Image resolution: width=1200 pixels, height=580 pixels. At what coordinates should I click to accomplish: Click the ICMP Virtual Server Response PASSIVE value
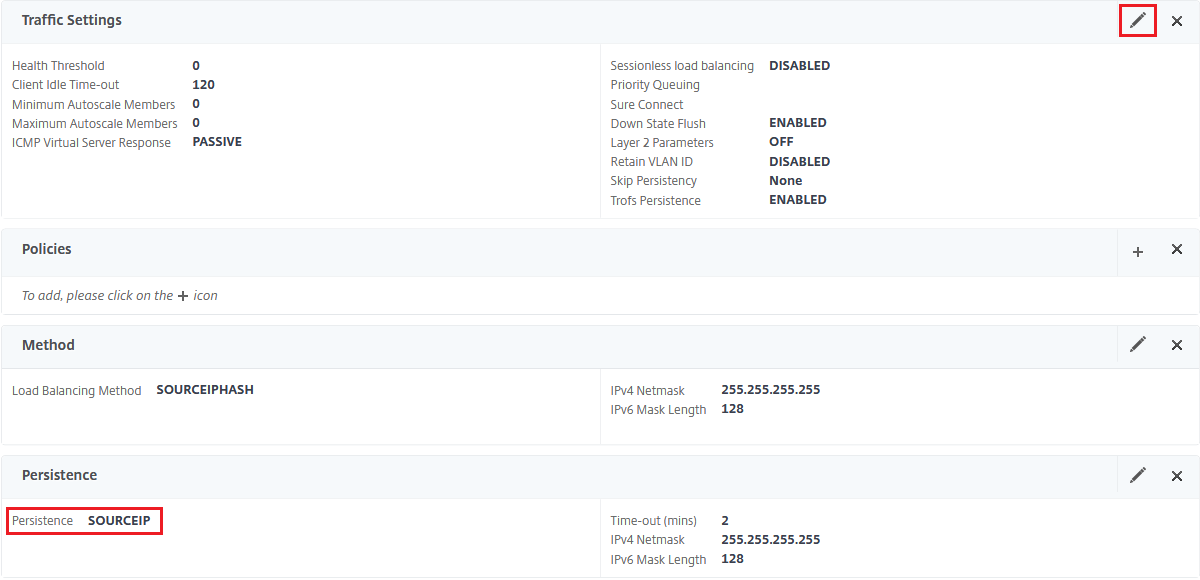pos(217,142)
